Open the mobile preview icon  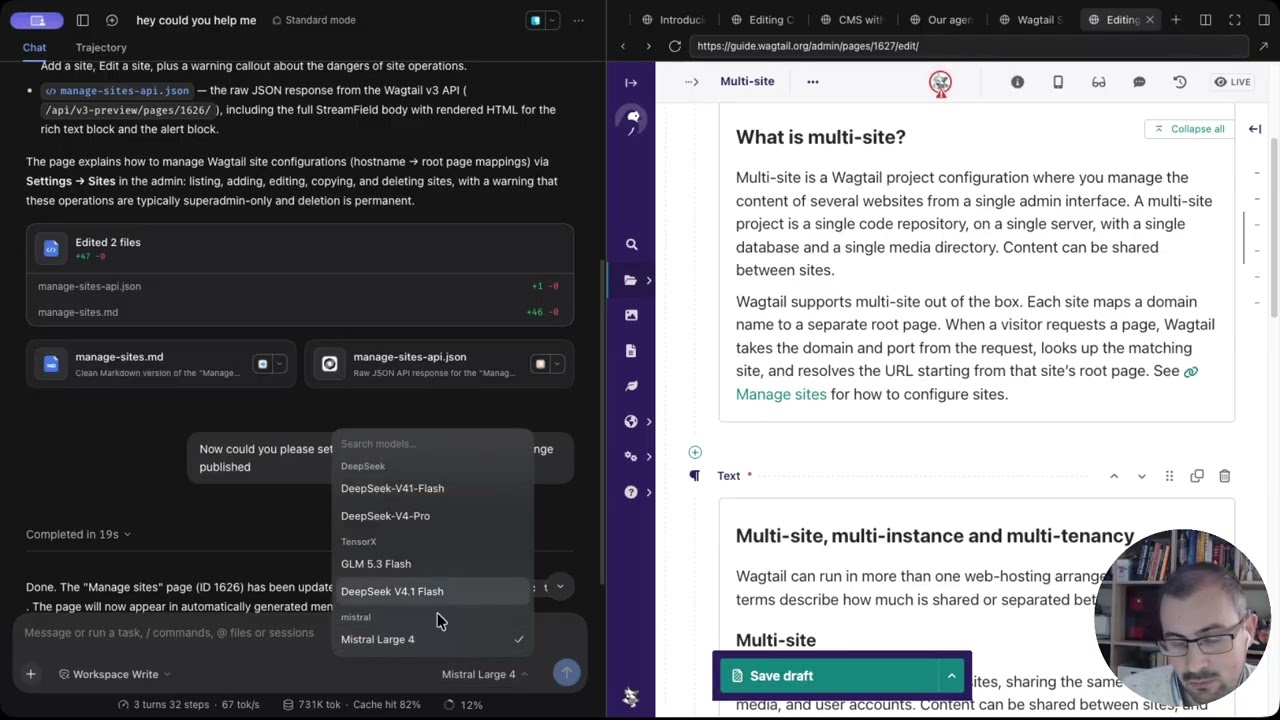pyautogui.click(x=1058, y=82)
